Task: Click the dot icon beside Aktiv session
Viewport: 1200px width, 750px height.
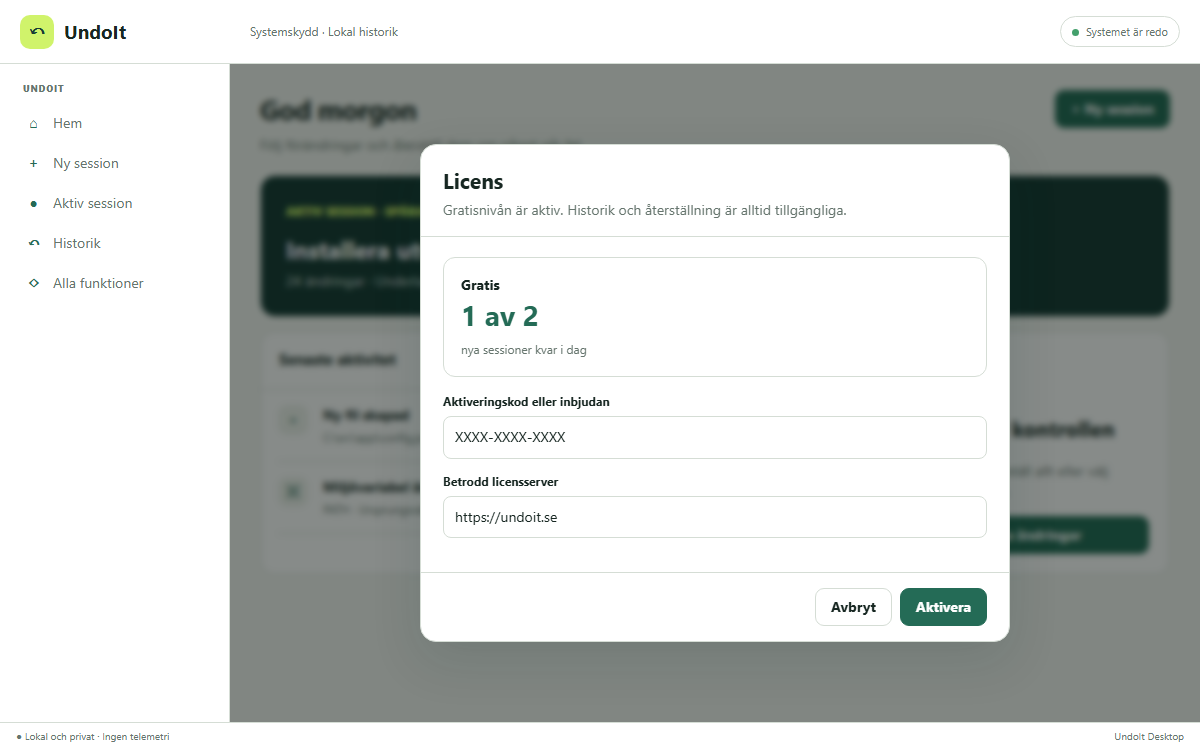Action: pyautogui.click(x=34, y=204)
